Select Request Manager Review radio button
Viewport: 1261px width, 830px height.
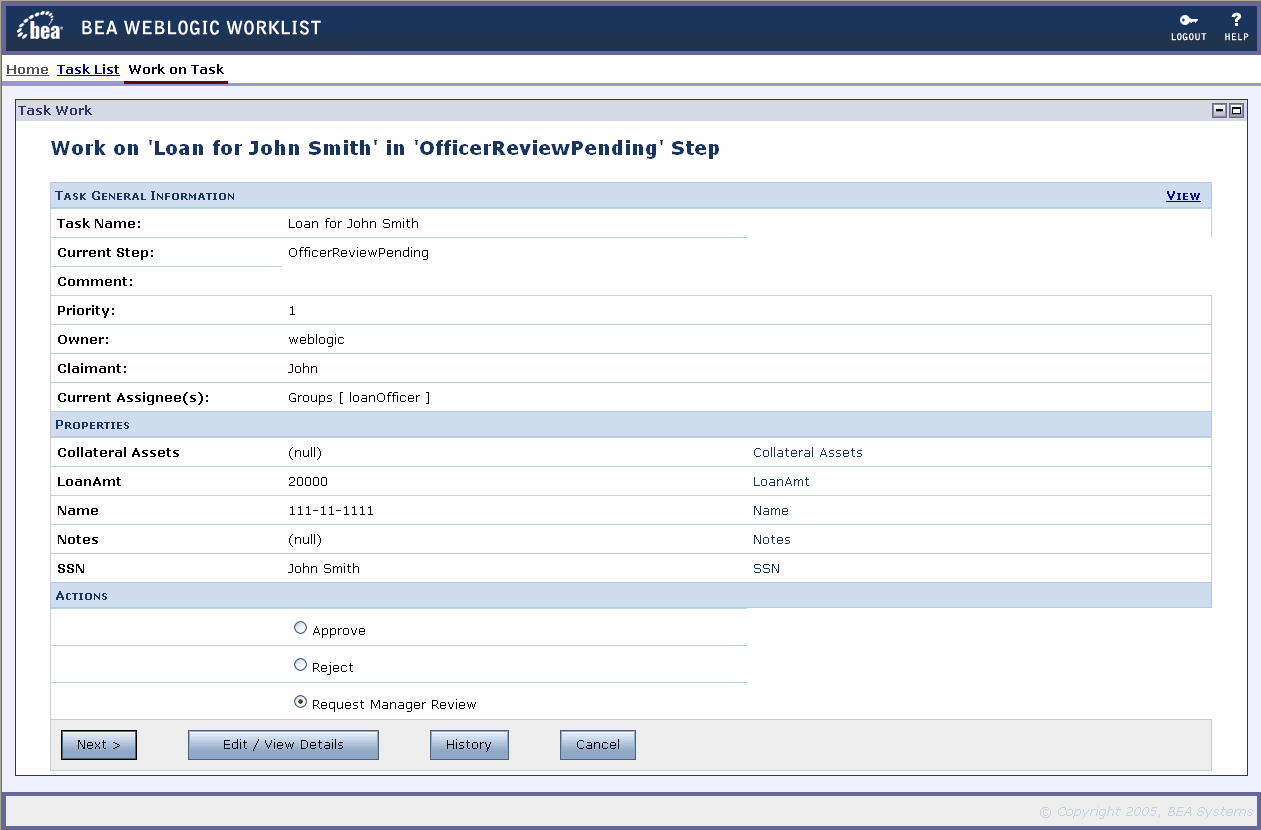tap(300, 702)
